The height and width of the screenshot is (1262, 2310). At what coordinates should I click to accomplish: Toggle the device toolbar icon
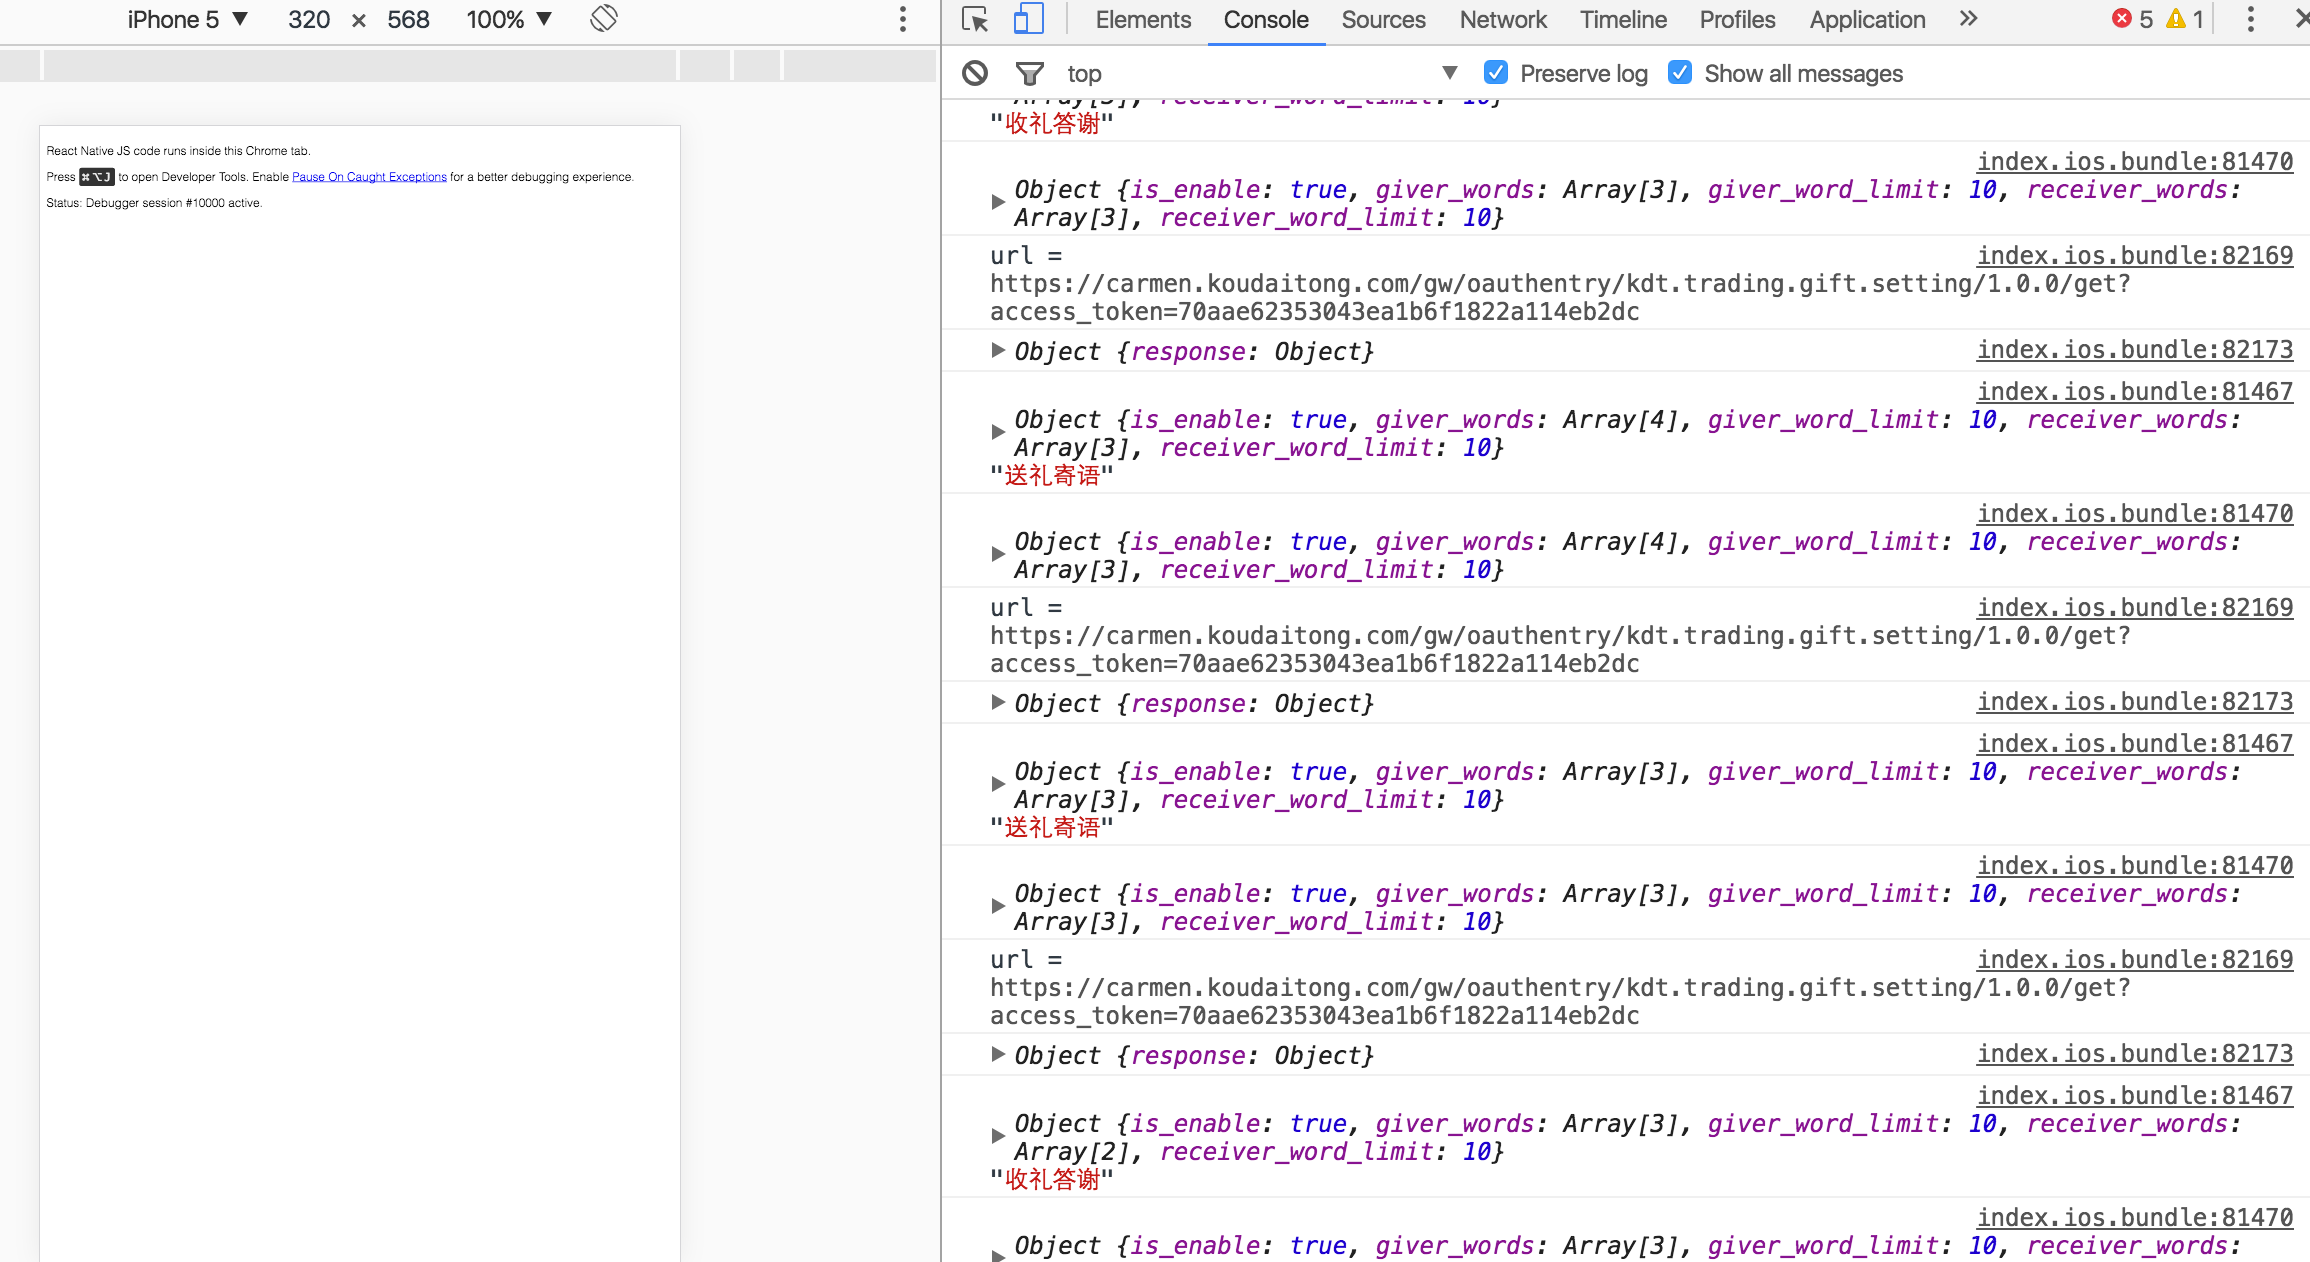[1029, 19]
